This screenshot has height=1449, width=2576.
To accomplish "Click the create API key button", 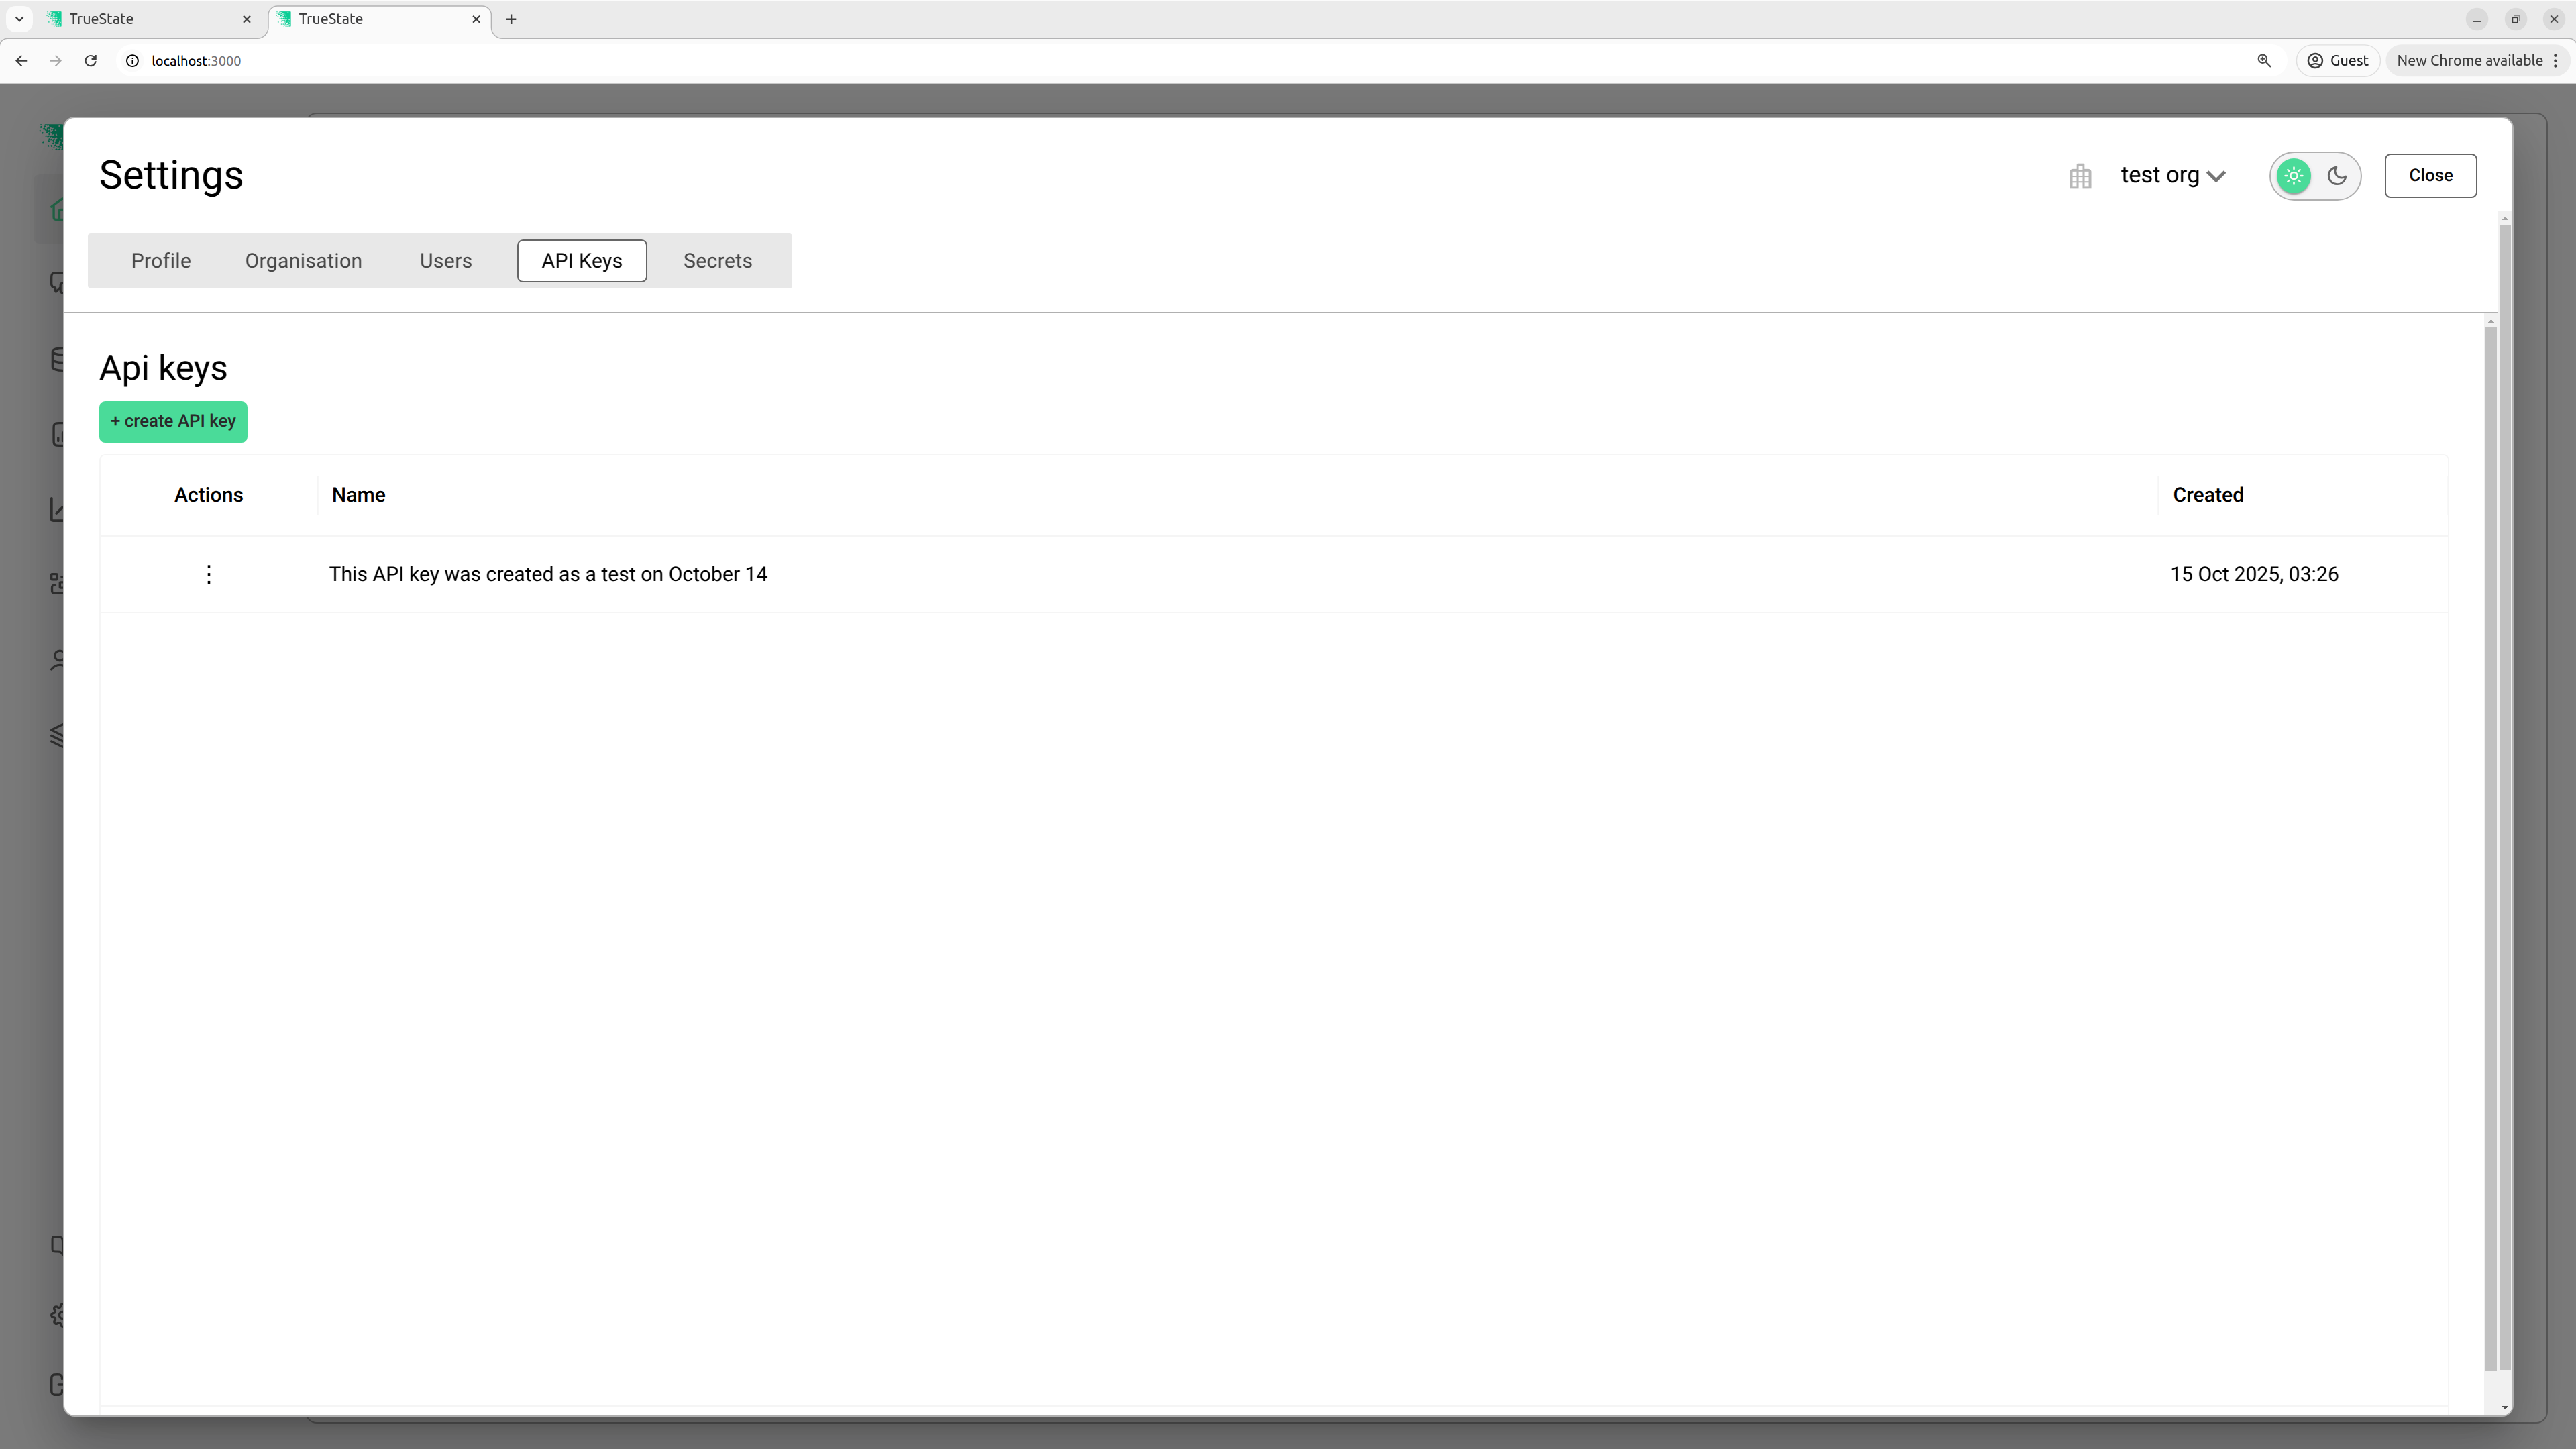I will pos(173,421).
